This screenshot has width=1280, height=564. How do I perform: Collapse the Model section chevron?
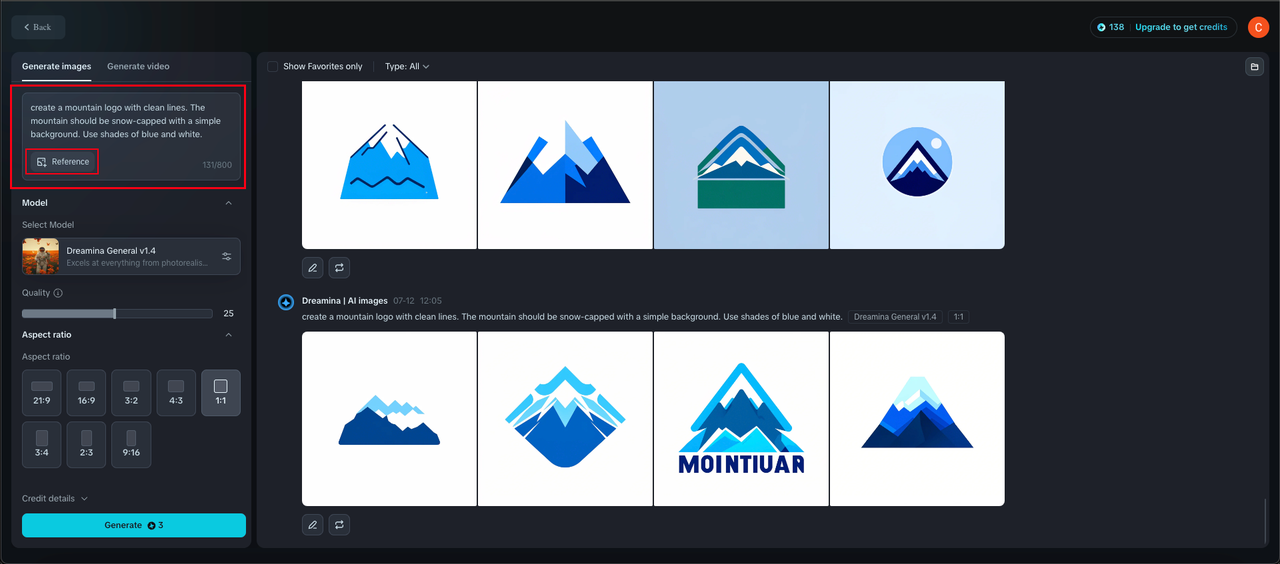tap(228, 203)
